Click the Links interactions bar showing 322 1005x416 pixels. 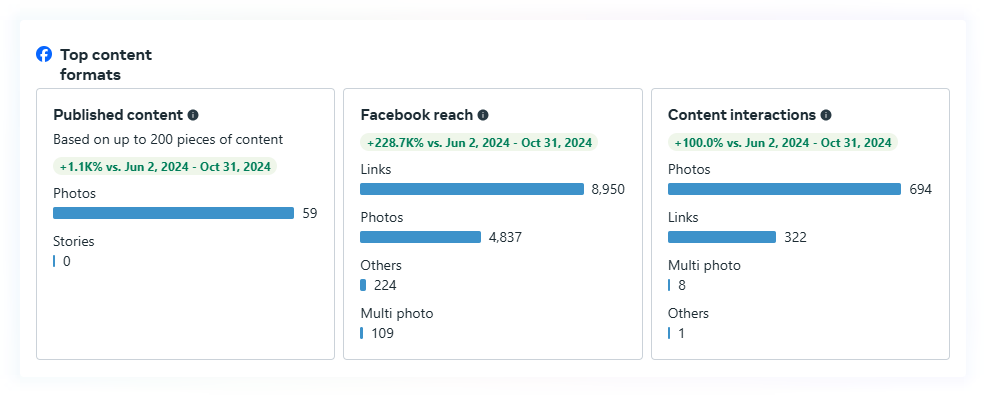tap(721, 237)
